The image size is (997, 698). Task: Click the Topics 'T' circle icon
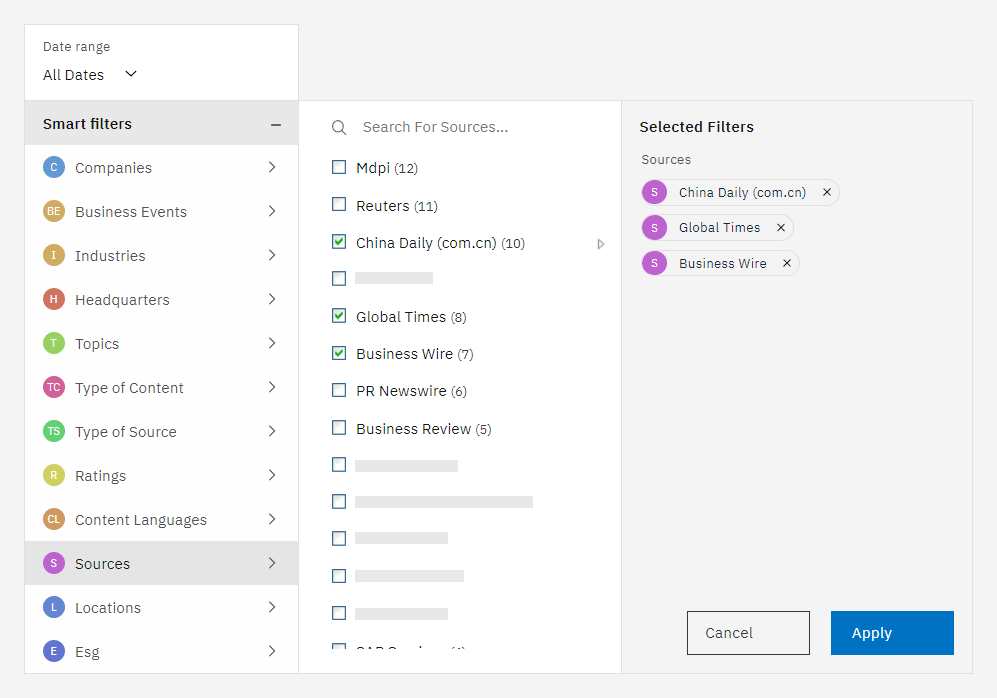tap(54, 343)
